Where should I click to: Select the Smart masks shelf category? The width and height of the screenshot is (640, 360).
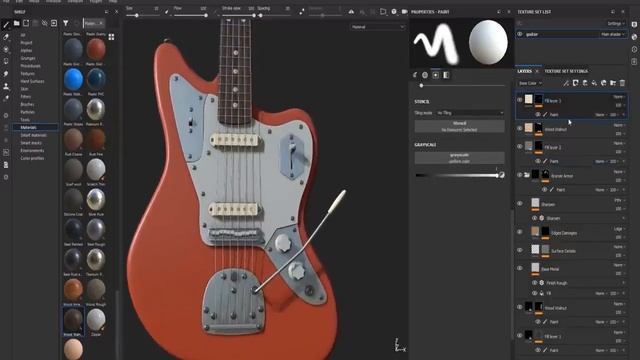[x=31, y=143]
